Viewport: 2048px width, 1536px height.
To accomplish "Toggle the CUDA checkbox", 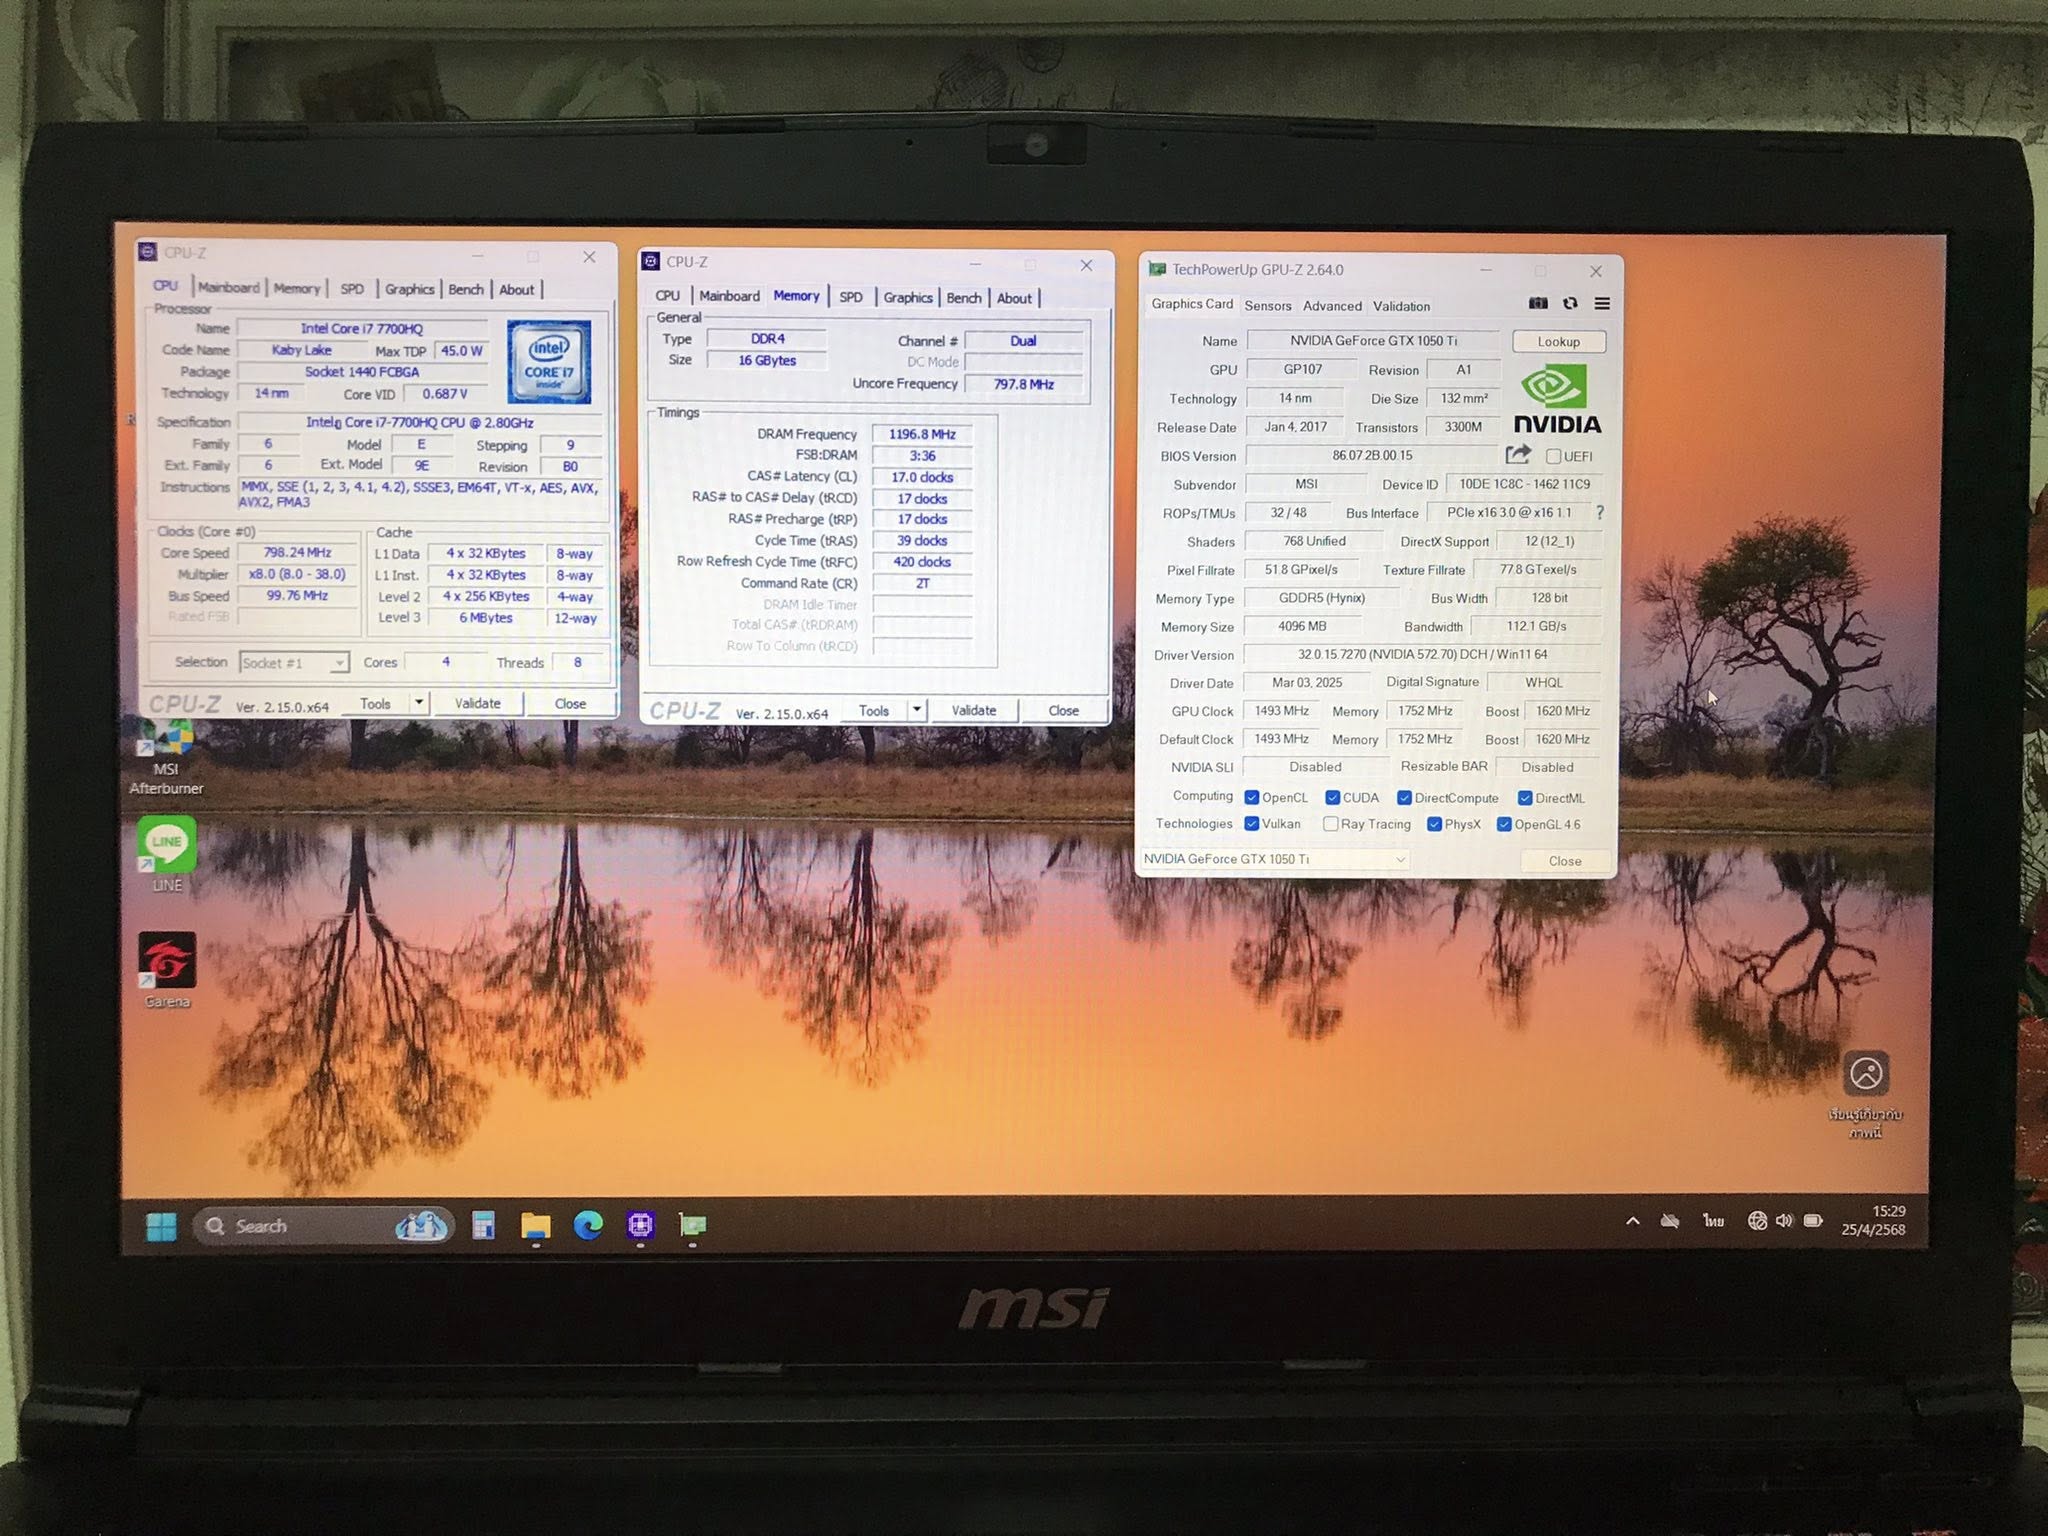I will [x=1332, y=798].
